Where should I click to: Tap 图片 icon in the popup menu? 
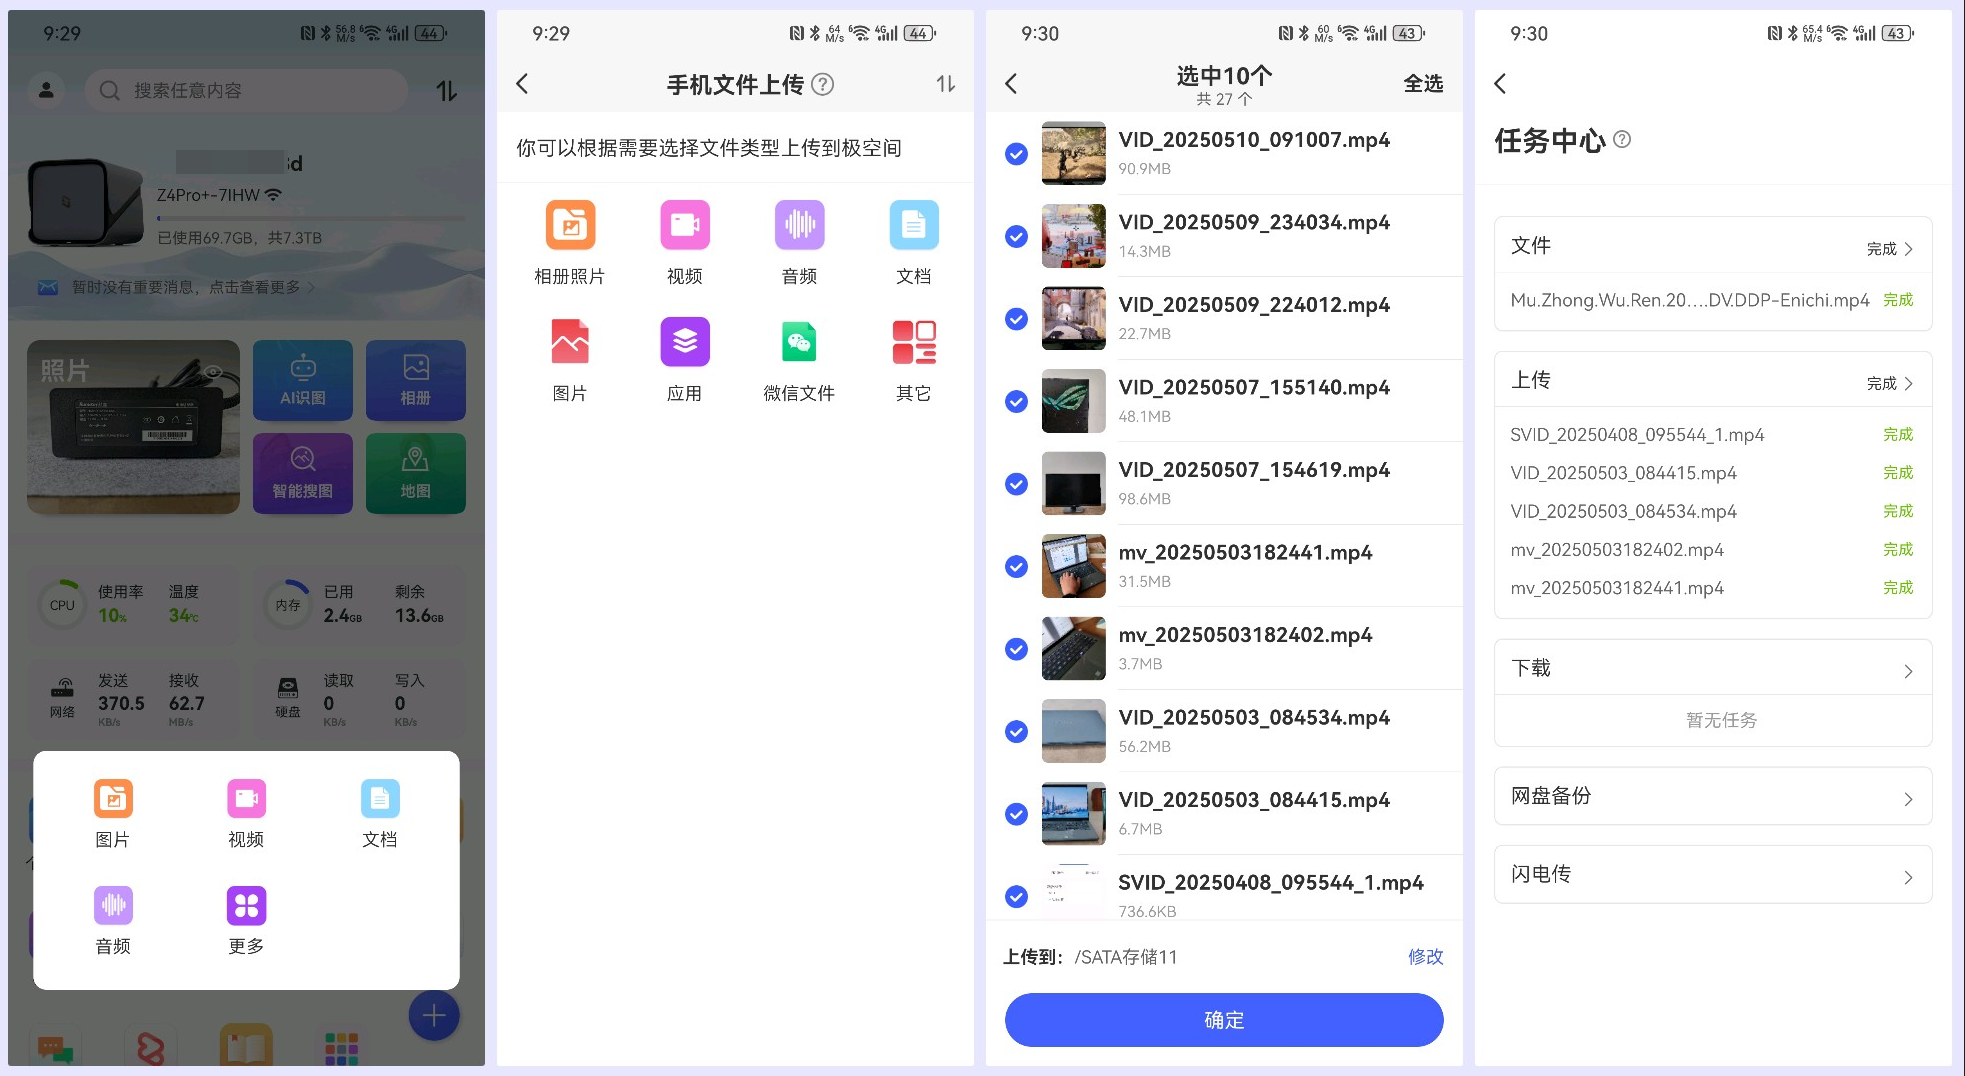coord(113,798)
